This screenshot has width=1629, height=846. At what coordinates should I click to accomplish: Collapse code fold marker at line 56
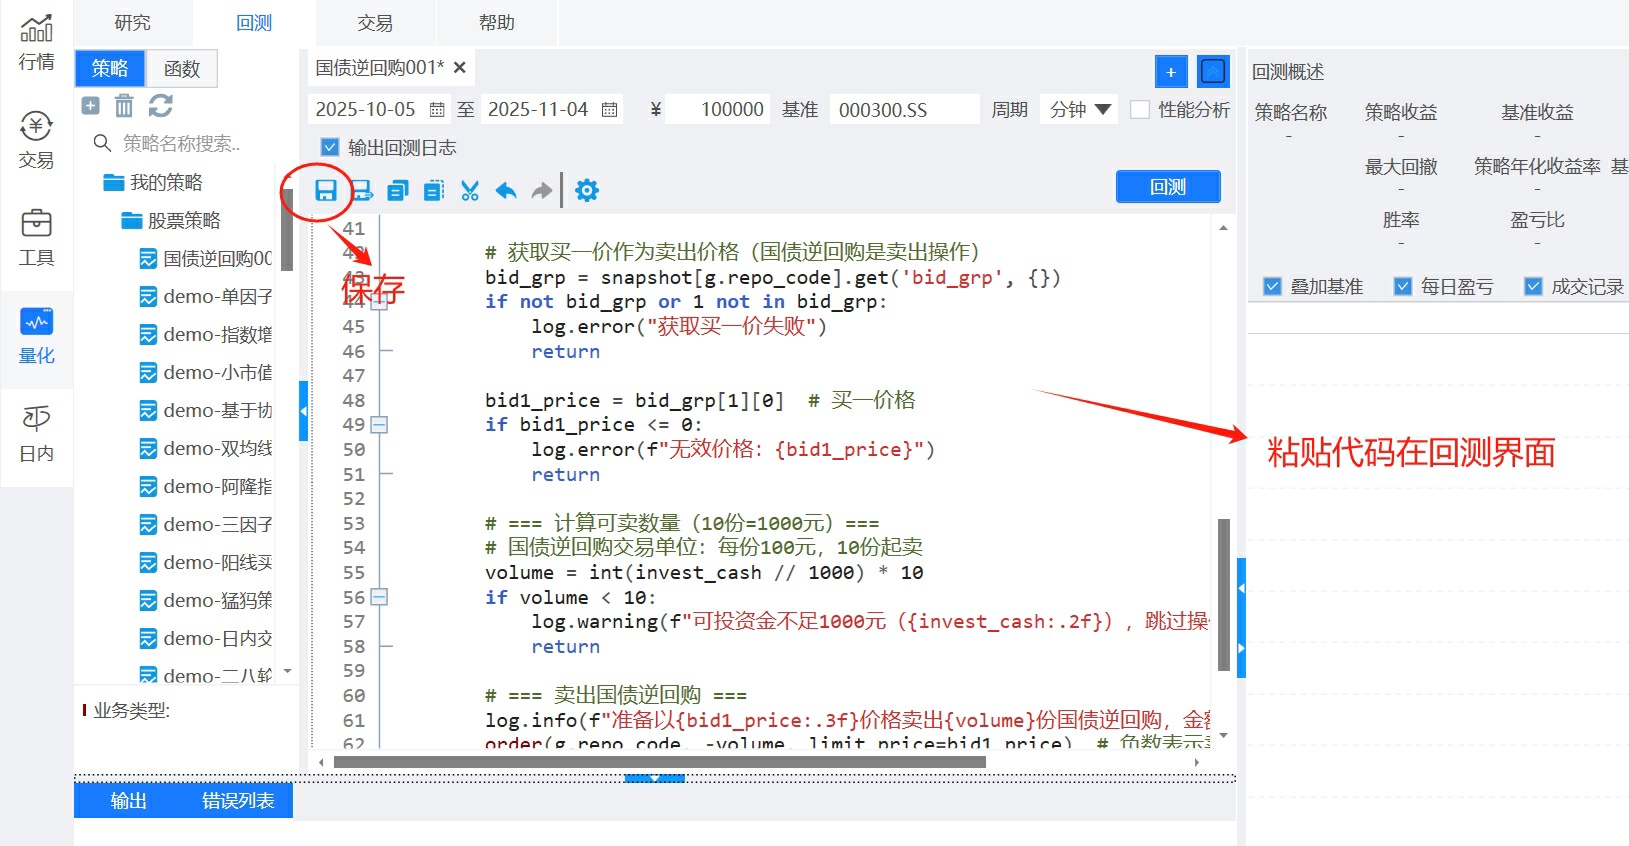point(379,597)
